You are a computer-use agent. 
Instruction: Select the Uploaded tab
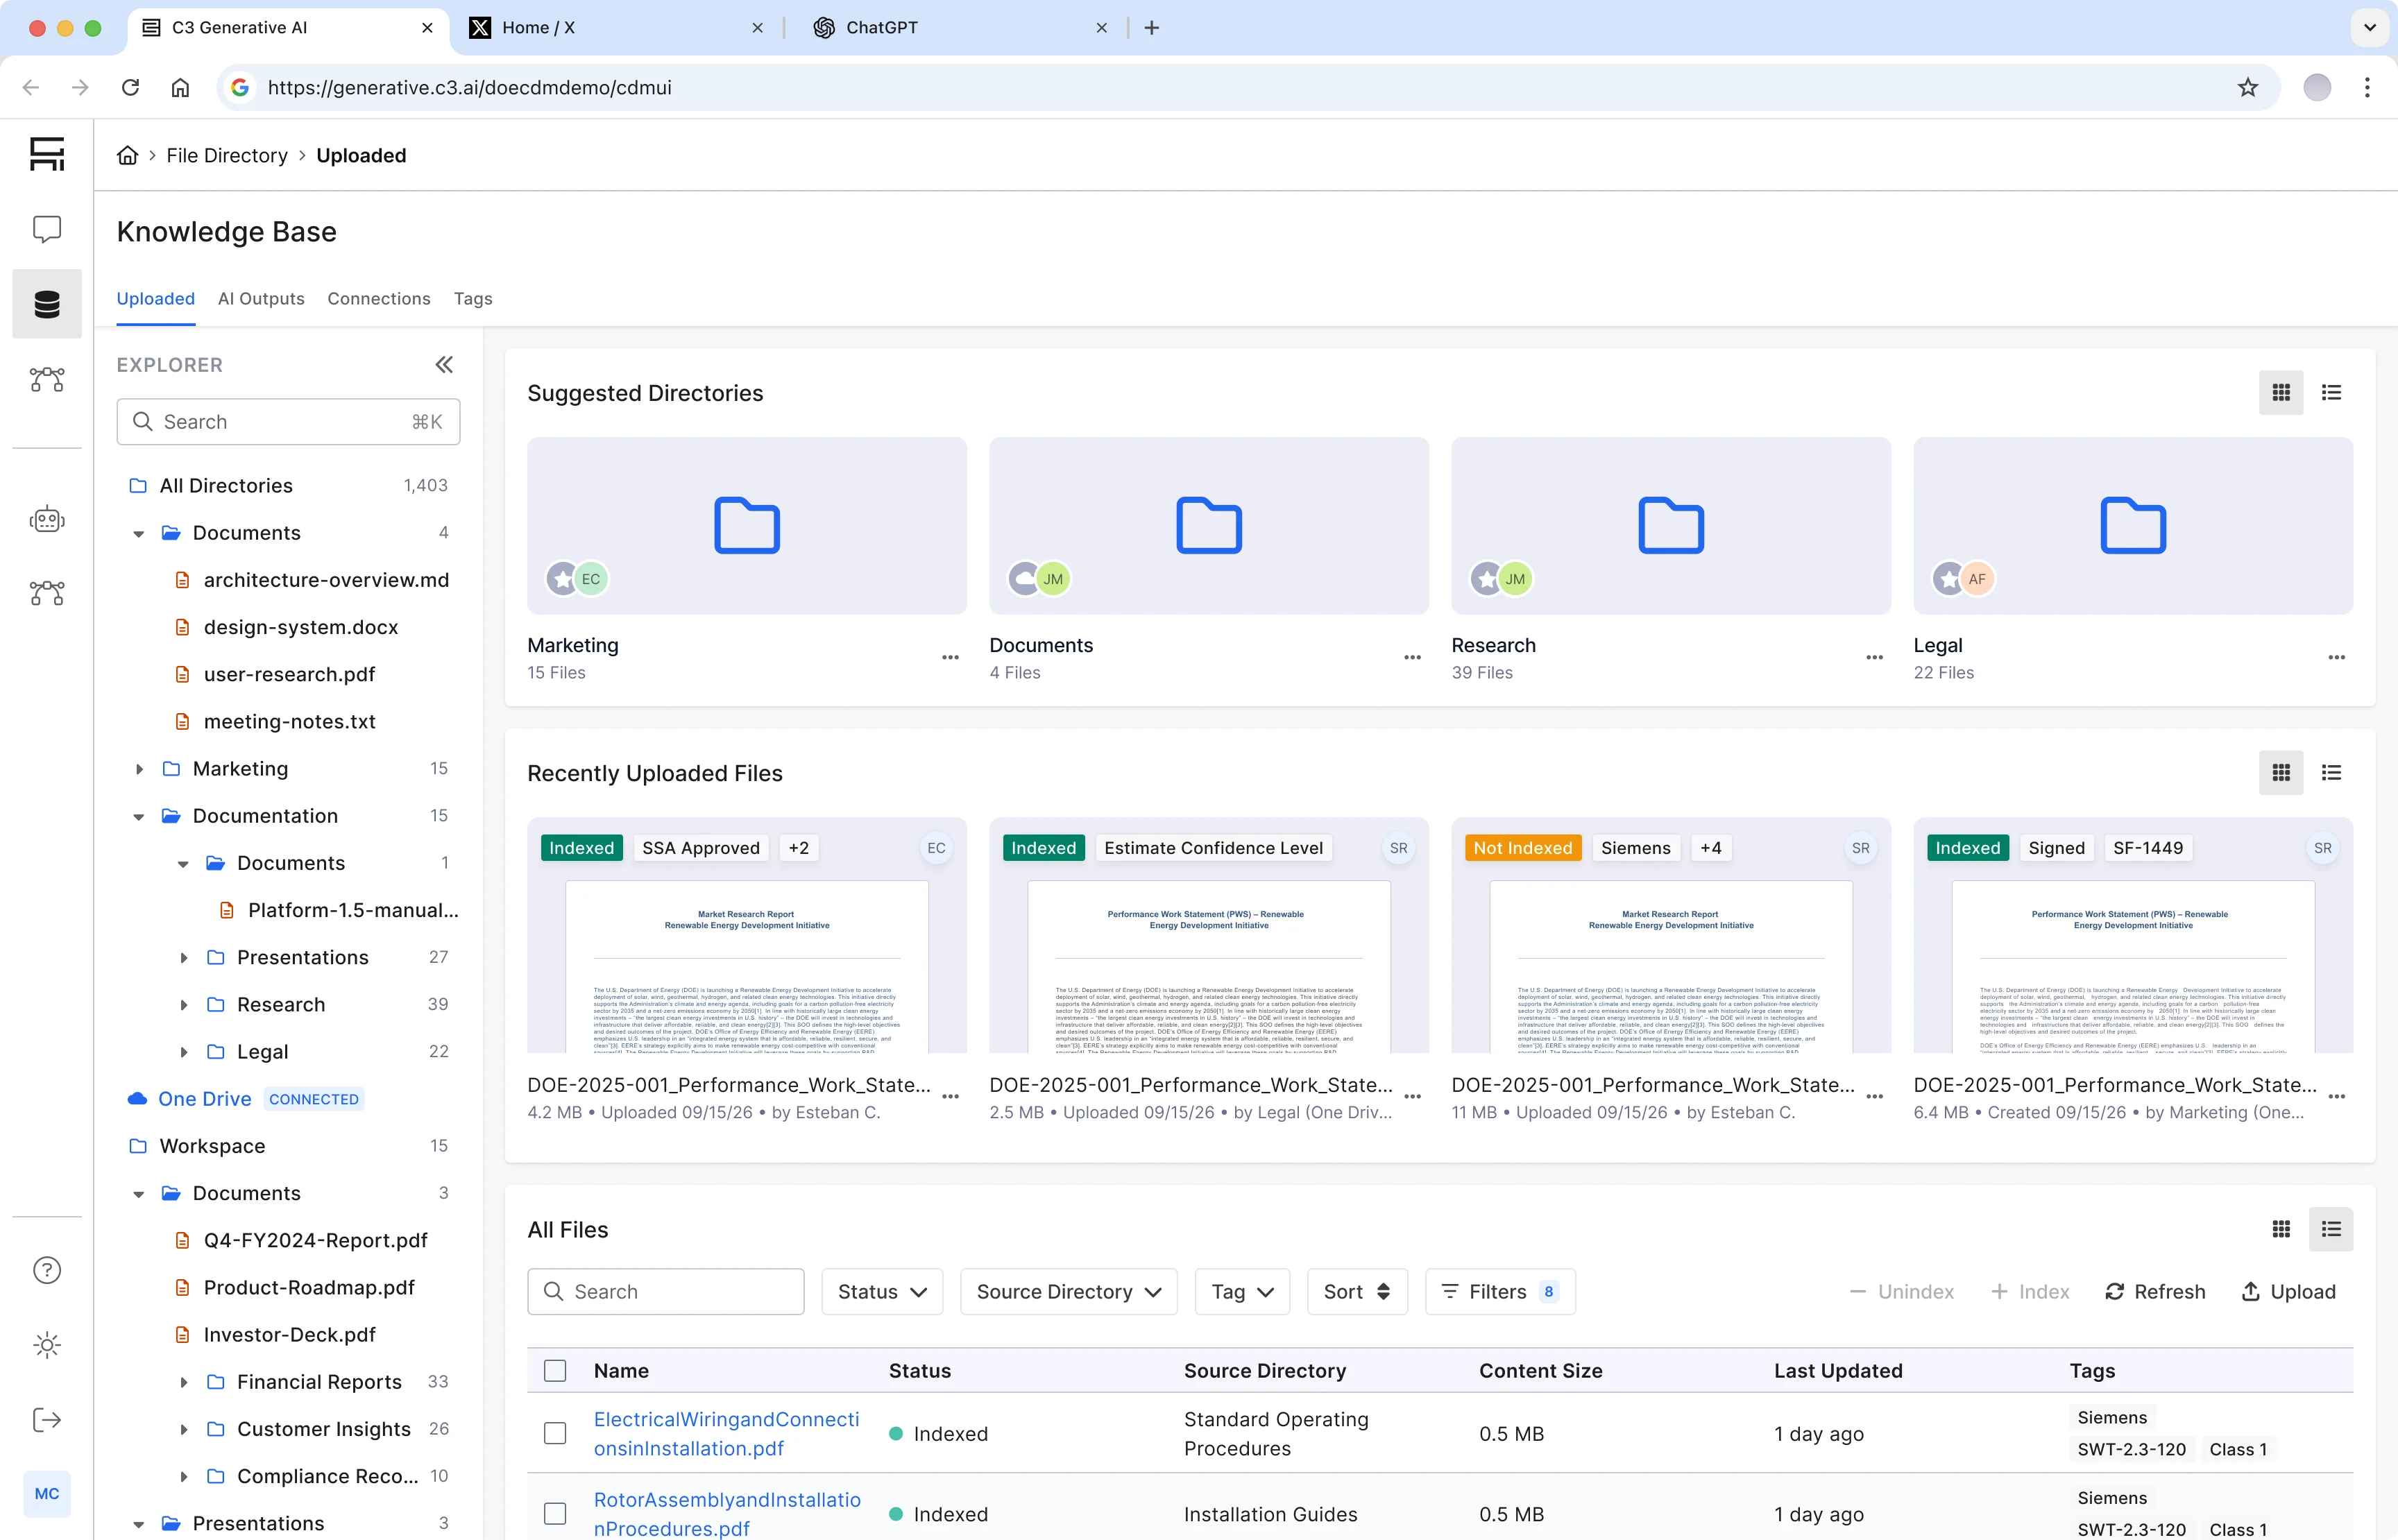tap(155, 299)
